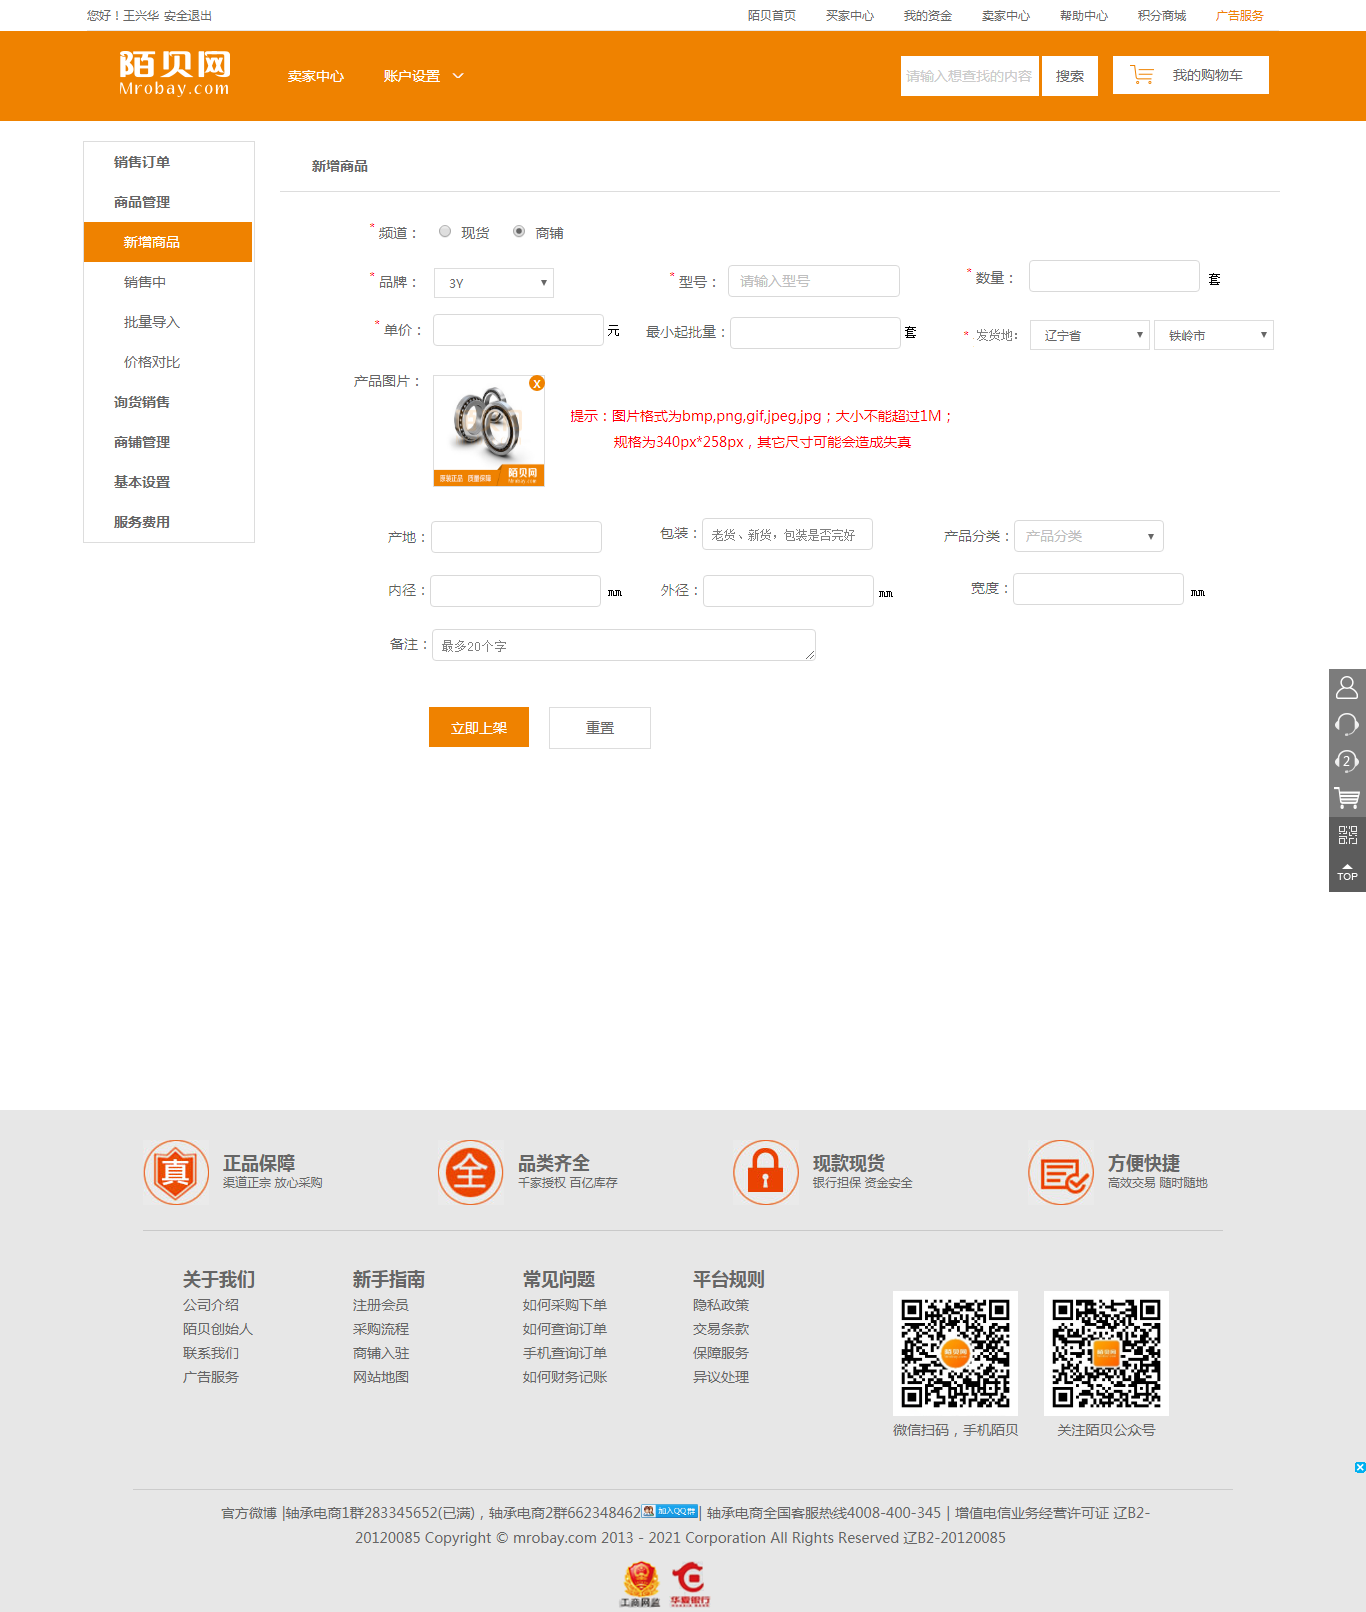Remove uploaded product image with orange X

click(537, 383)
